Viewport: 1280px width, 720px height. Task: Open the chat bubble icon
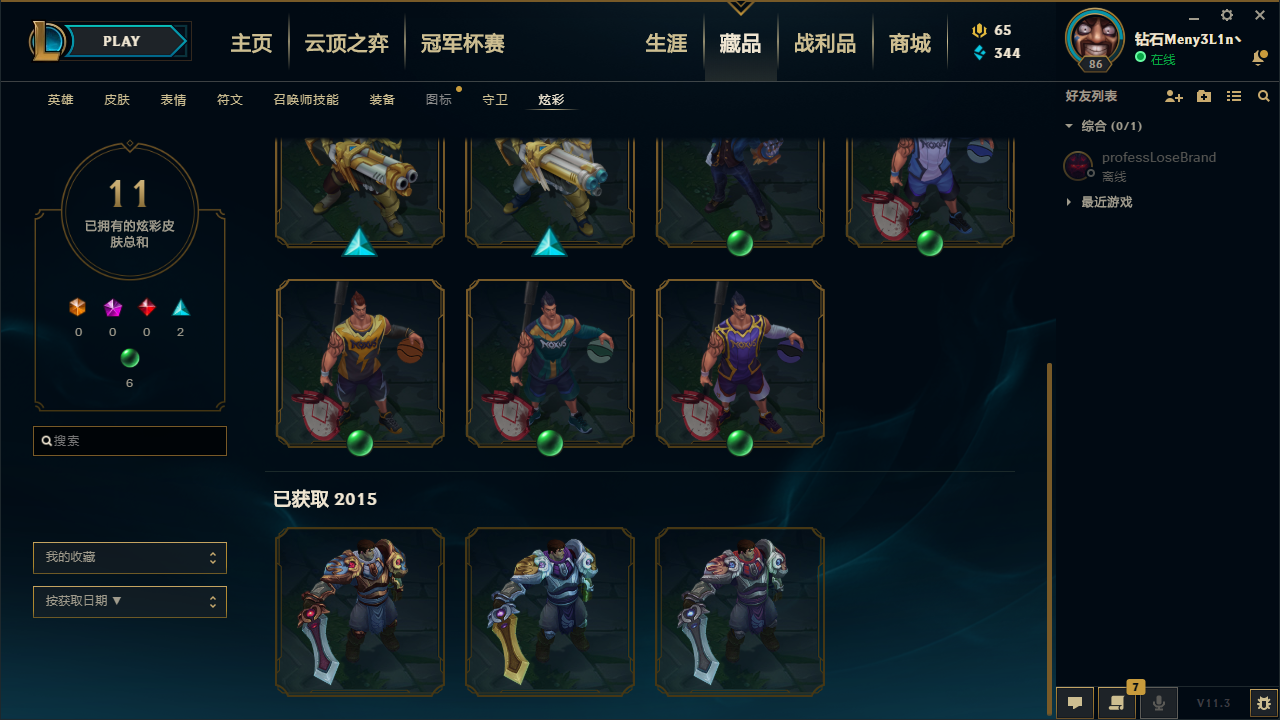point(1075,703)
